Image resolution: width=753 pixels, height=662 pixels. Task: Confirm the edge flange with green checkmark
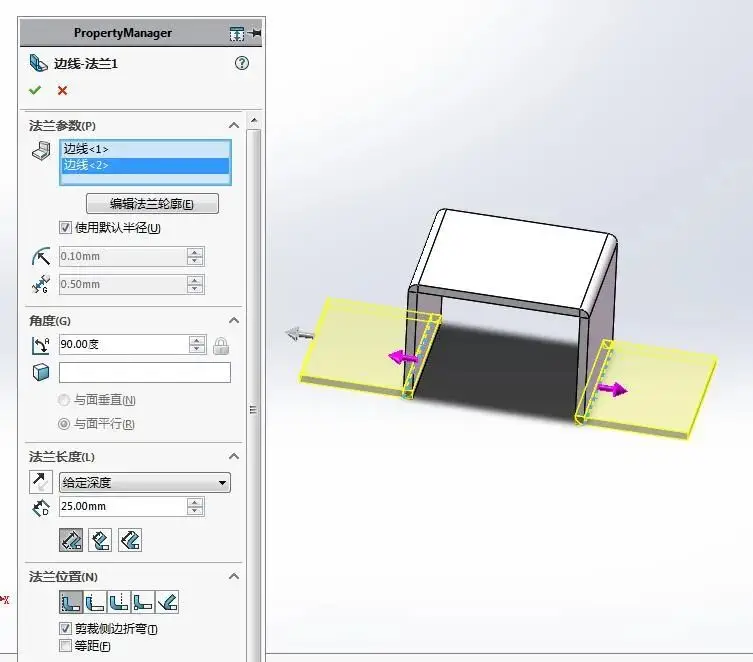[35, 90]
